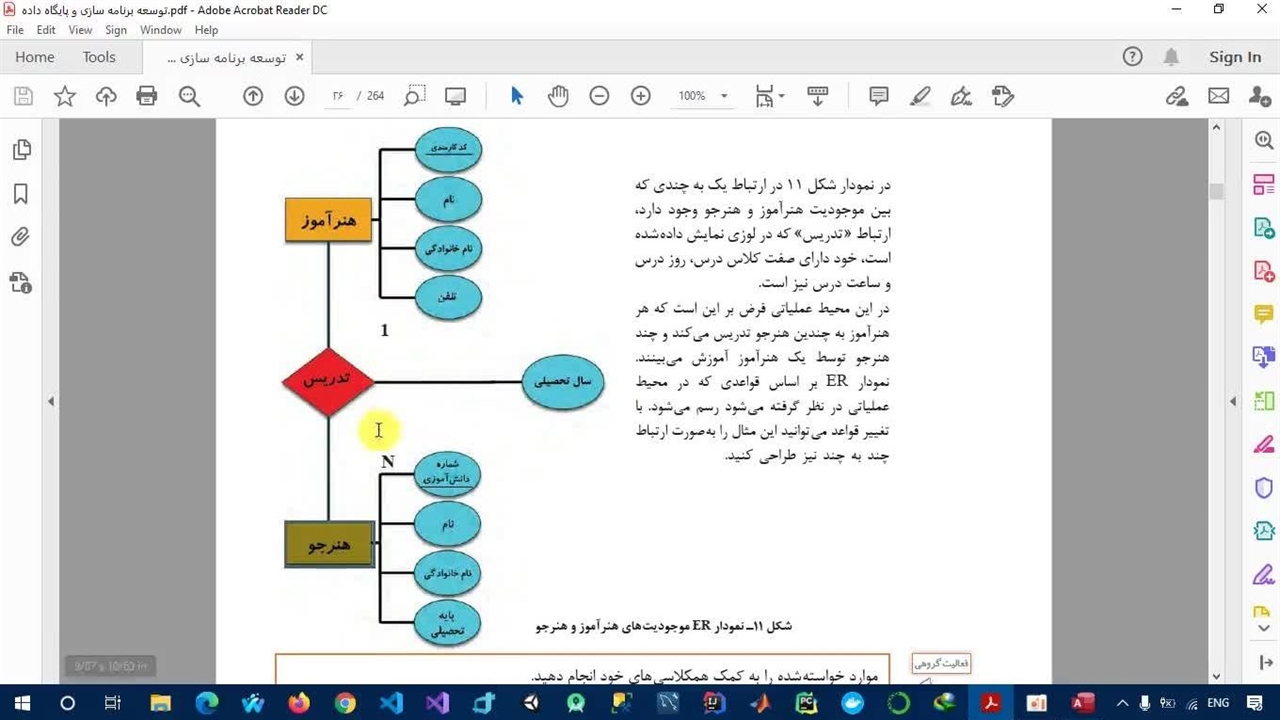Viewport: 1280px width, 720px height.
Task: Open the View menu
Action: click(x=80, y=30)
